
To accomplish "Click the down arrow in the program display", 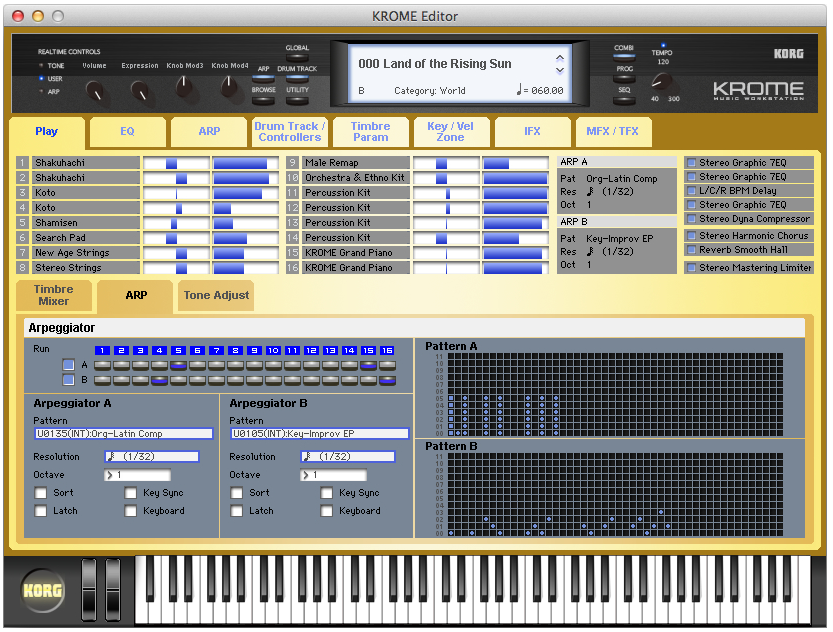I will [560, 70].
